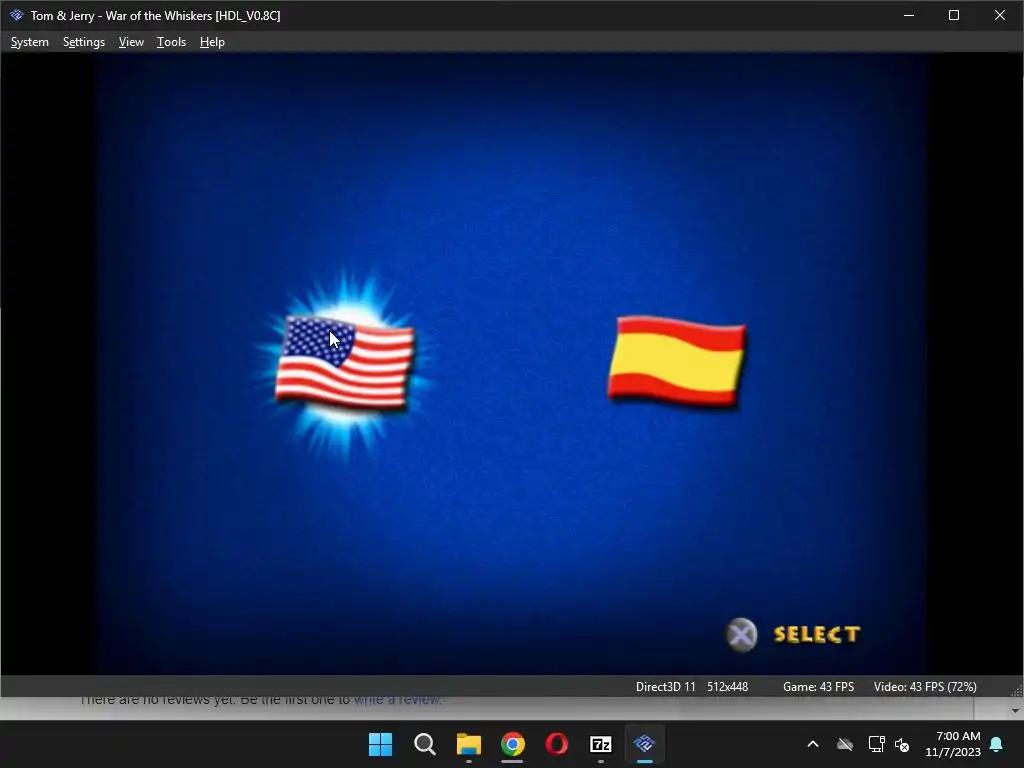Click the browser scrollbar down arrow behind the emulator

pyautogui.click(x=1015, y=711)
